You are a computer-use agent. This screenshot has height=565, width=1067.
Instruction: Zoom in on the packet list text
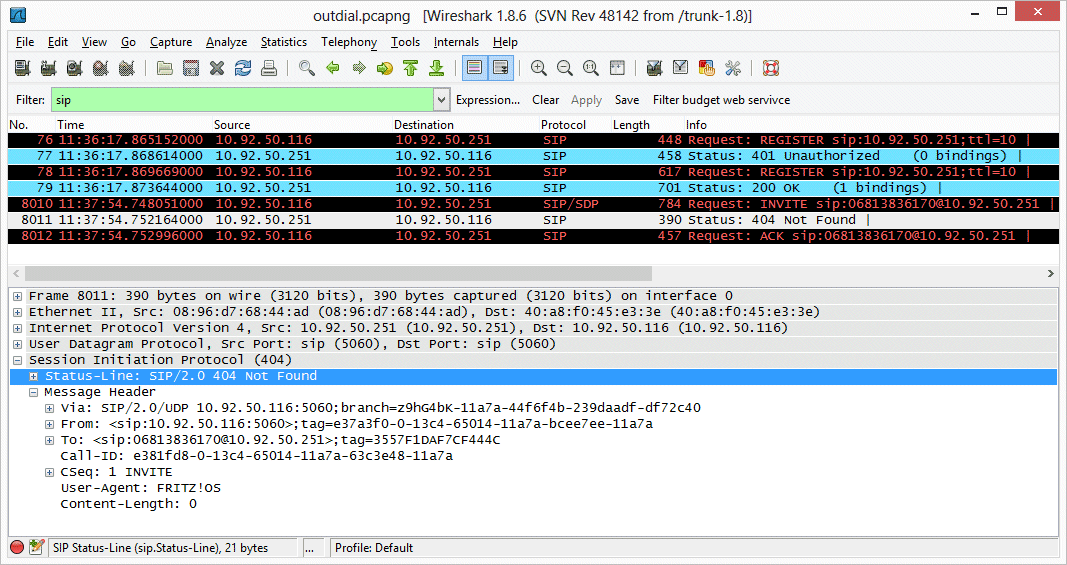tap(539, 68)
